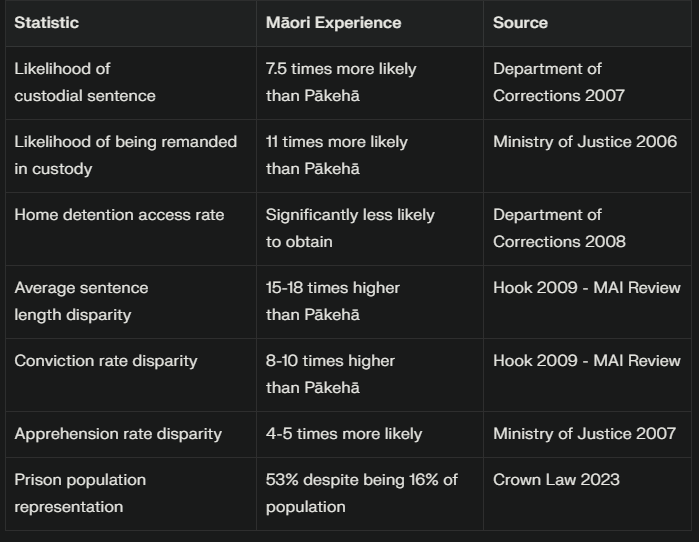This screenshot has height=542, width=699.
Task: Click the Source column header
Action: pos(520,22)
